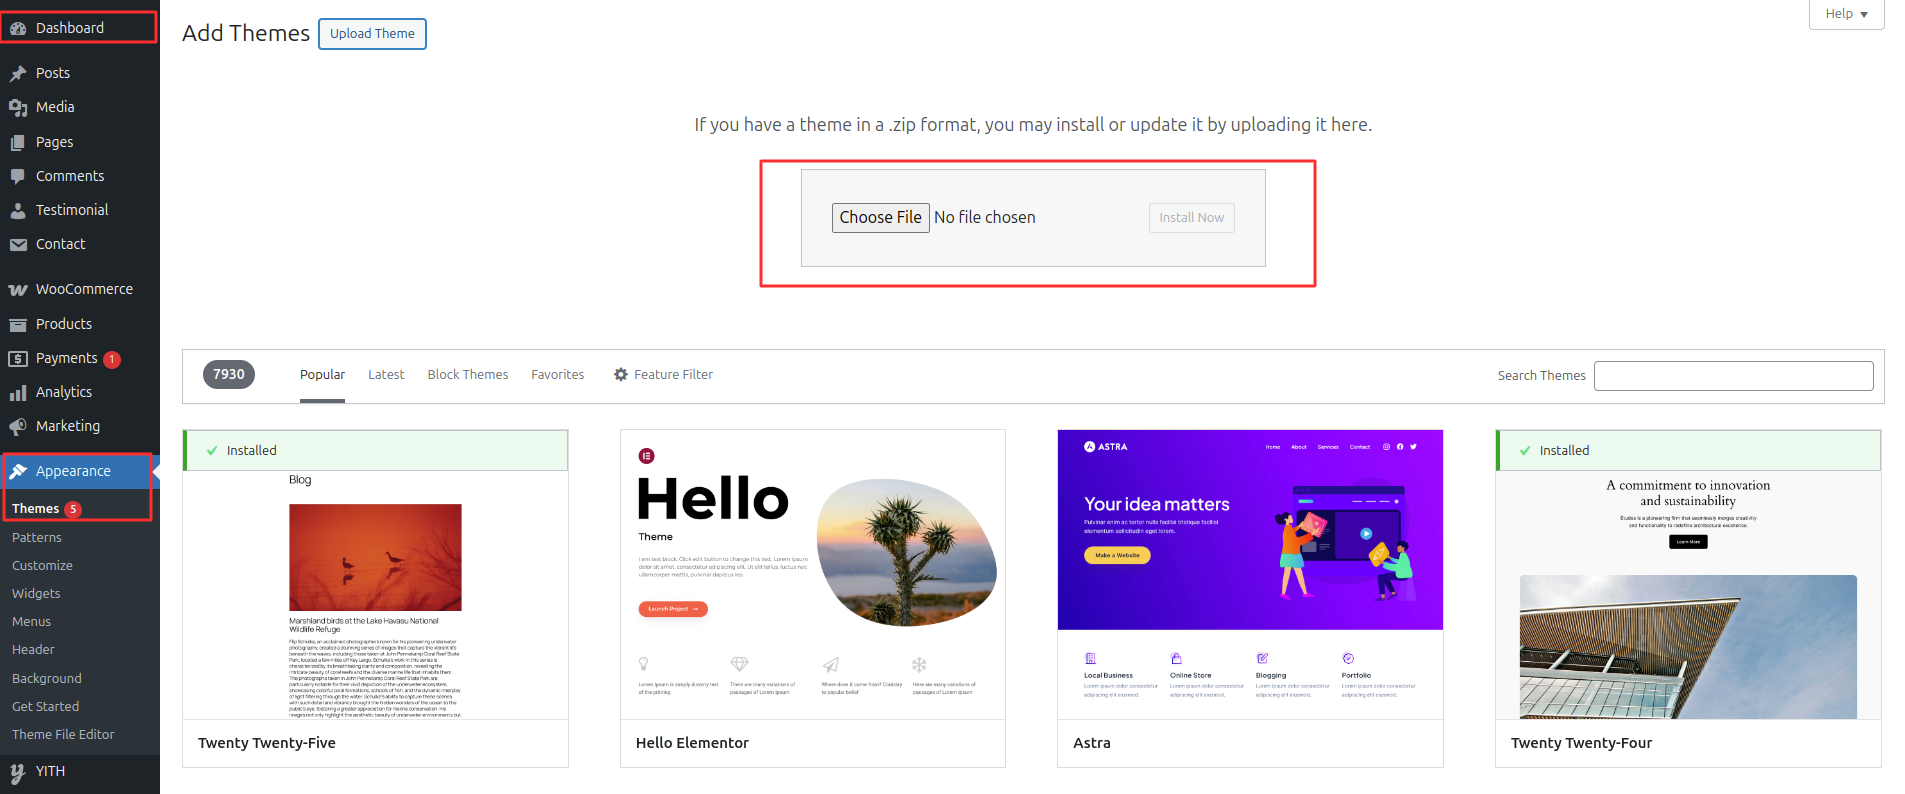Viewport: 1905px width, 794px height.
Task: Click the Payments icon showing notification badge
Action: point(20,358)
